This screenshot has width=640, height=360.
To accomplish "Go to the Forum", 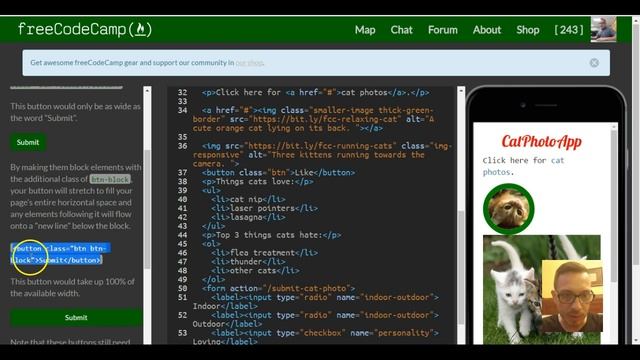I will point(443,30).
